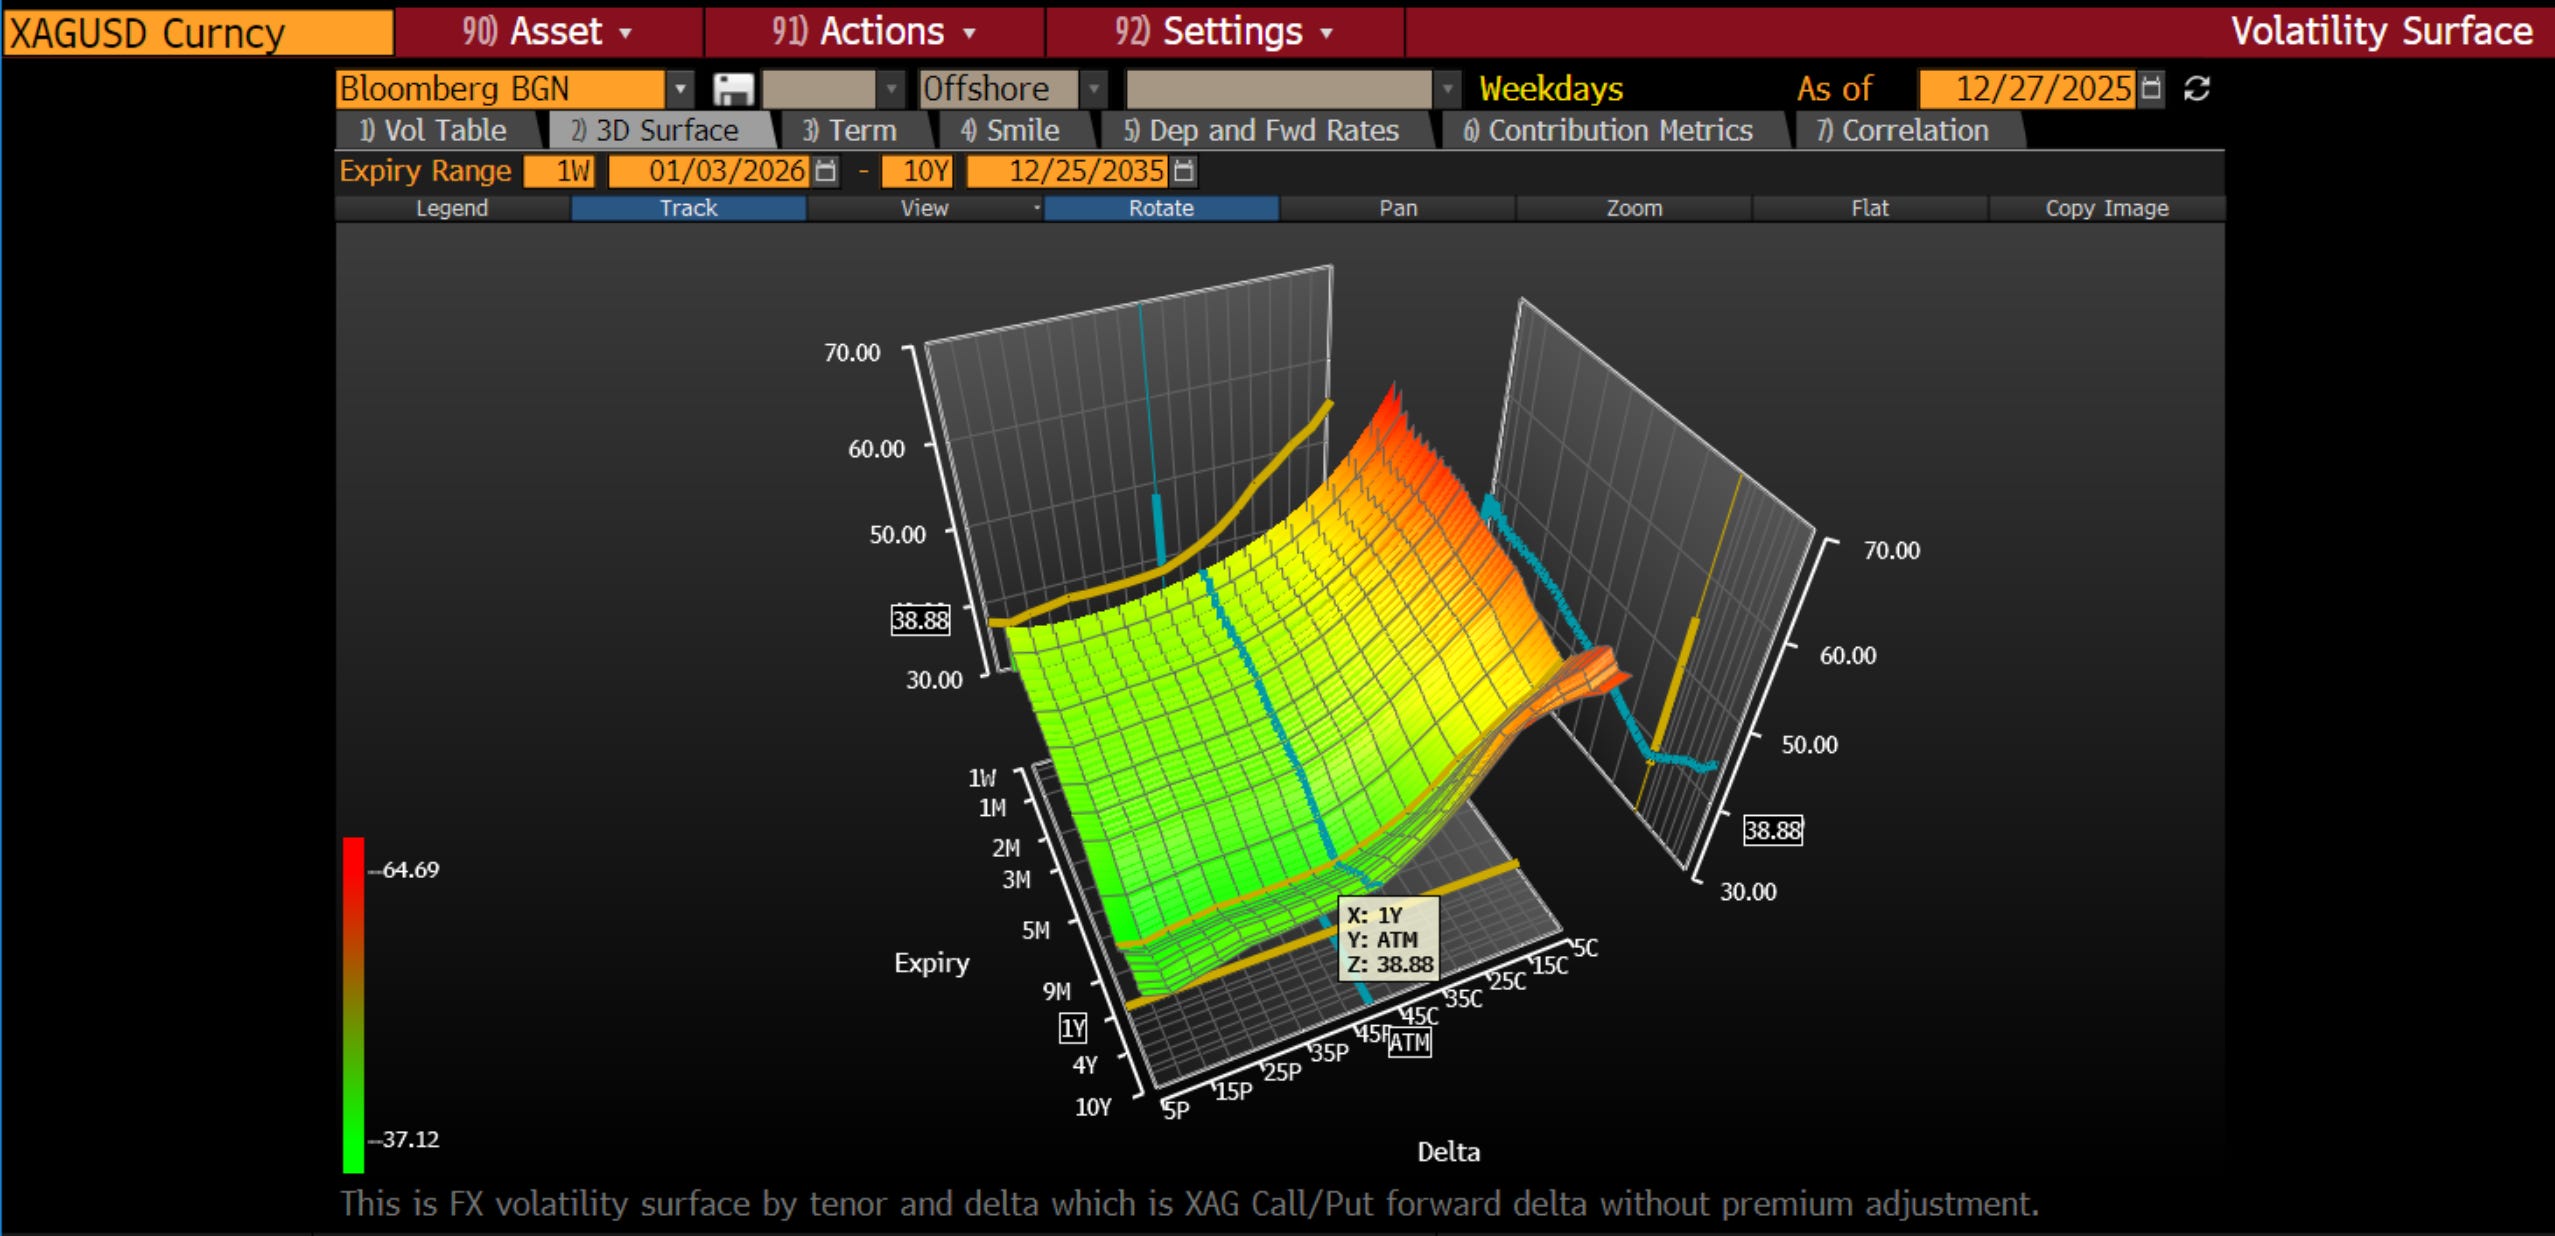Click the red-green volatility color scale bar

(353, 1004)
